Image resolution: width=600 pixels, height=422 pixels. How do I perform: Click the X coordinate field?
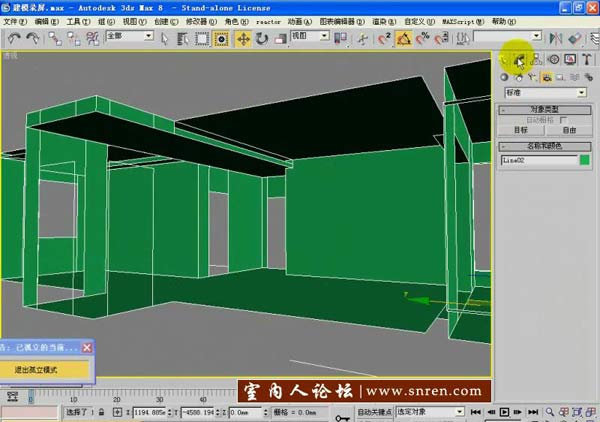pos(150,412)
